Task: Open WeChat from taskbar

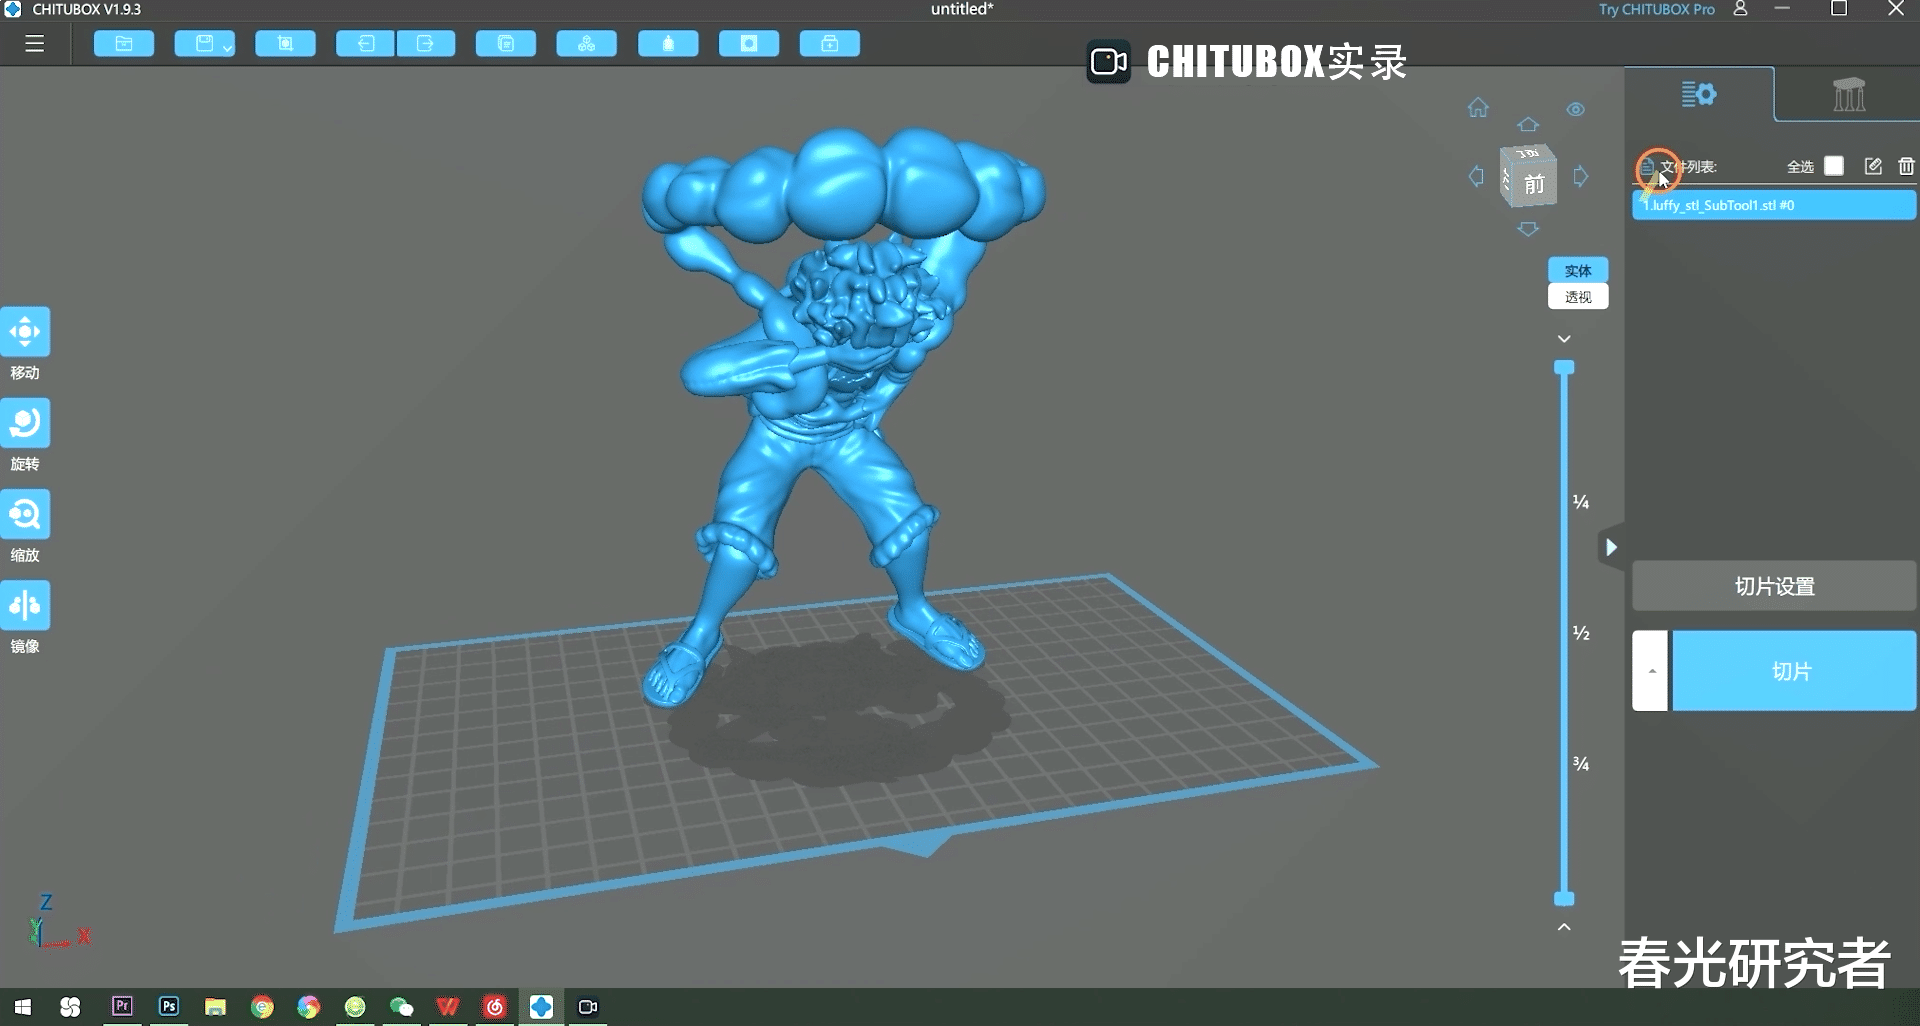Action: coord(402,1007)
